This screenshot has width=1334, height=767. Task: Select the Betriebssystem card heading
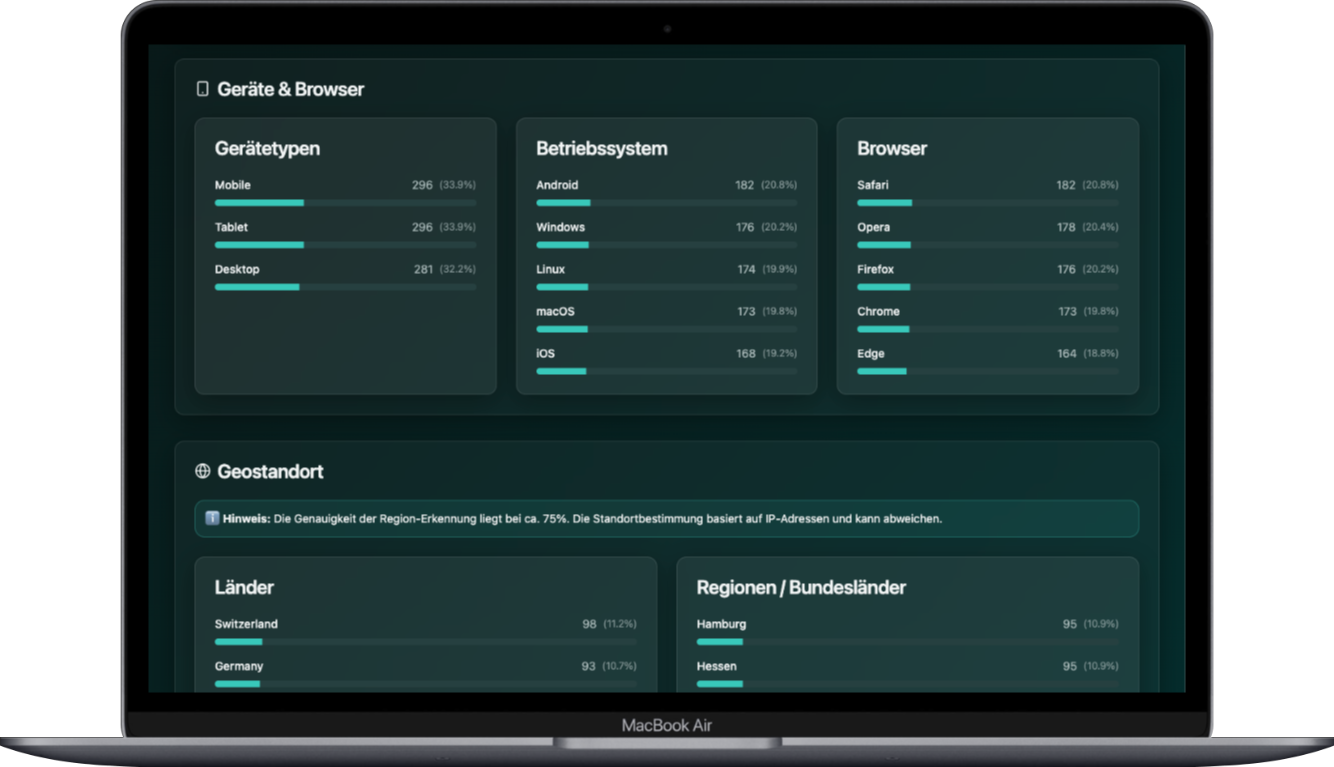coord(601,149)
